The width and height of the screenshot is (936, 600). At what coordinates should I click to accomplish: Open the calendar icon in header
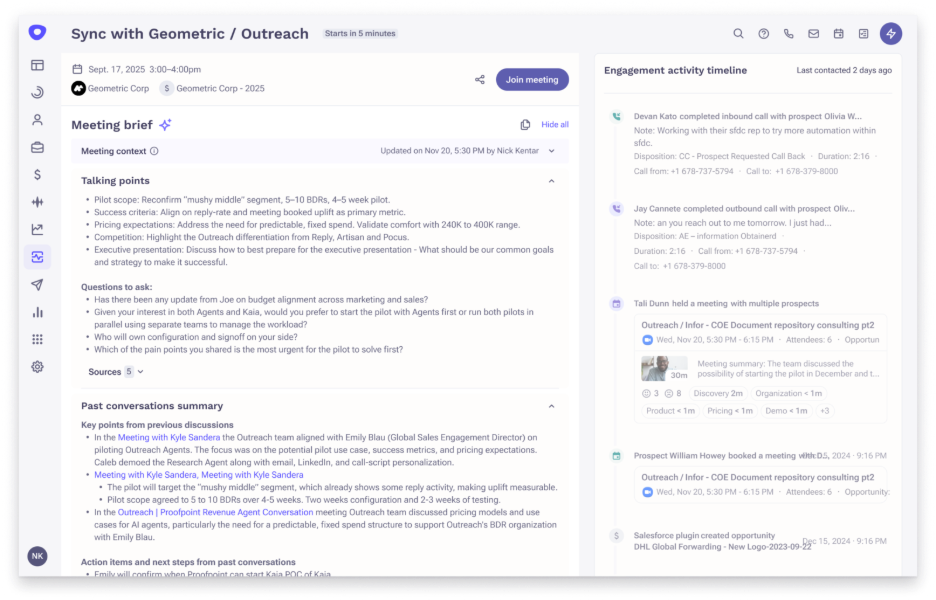pos(839,33)
